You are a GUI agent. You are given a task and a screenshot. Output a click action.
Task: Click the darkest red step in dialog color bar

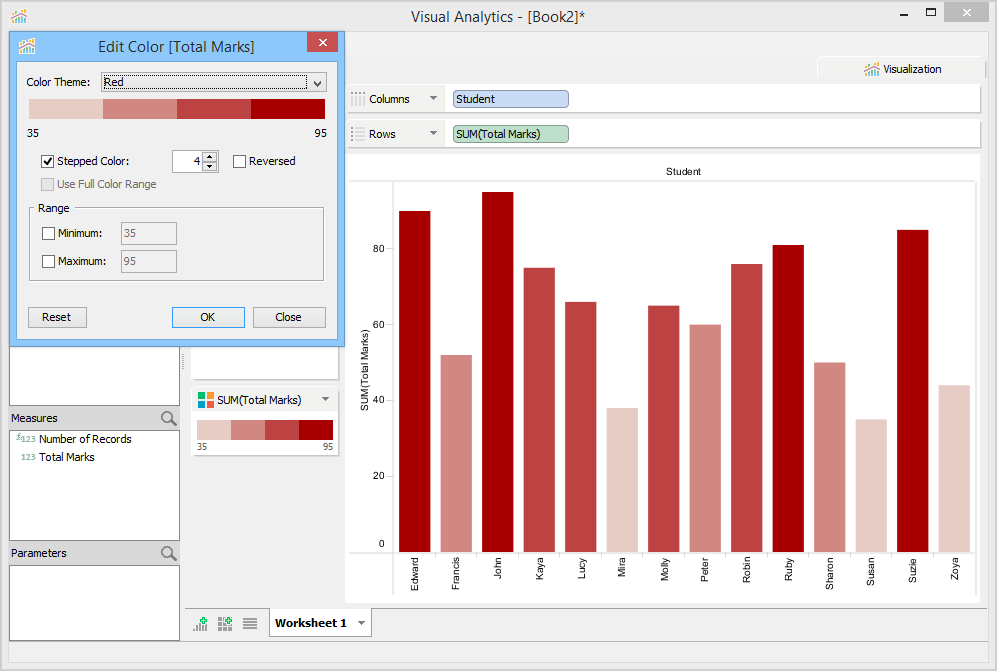click(x=287, y=109)
